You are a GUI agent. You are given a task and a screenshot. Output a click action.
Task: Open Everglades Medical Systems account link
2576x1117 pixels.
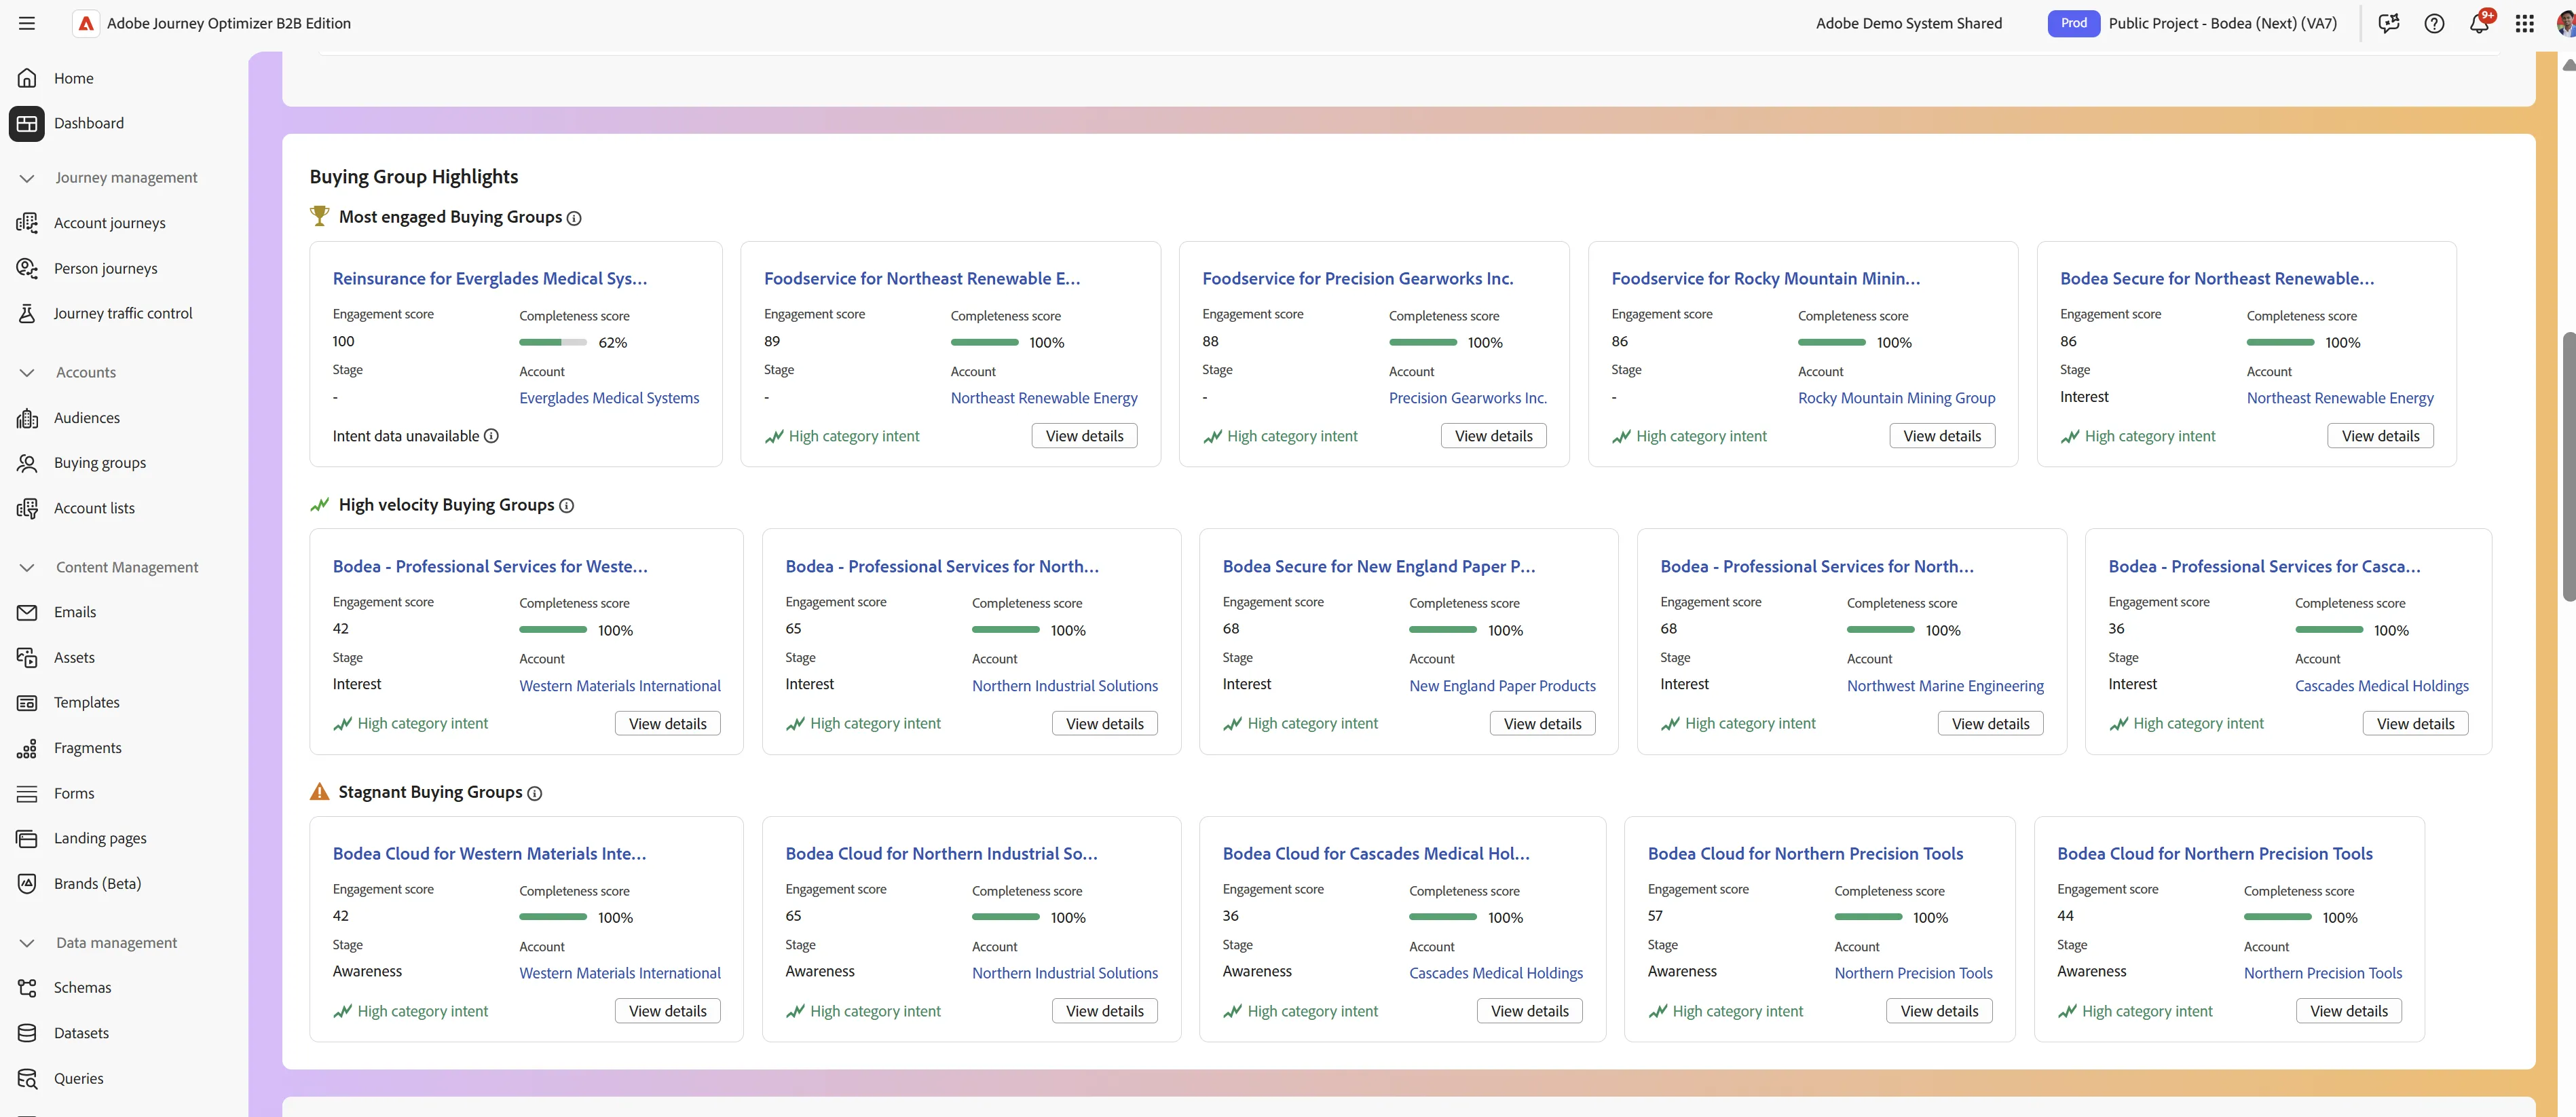609,398
